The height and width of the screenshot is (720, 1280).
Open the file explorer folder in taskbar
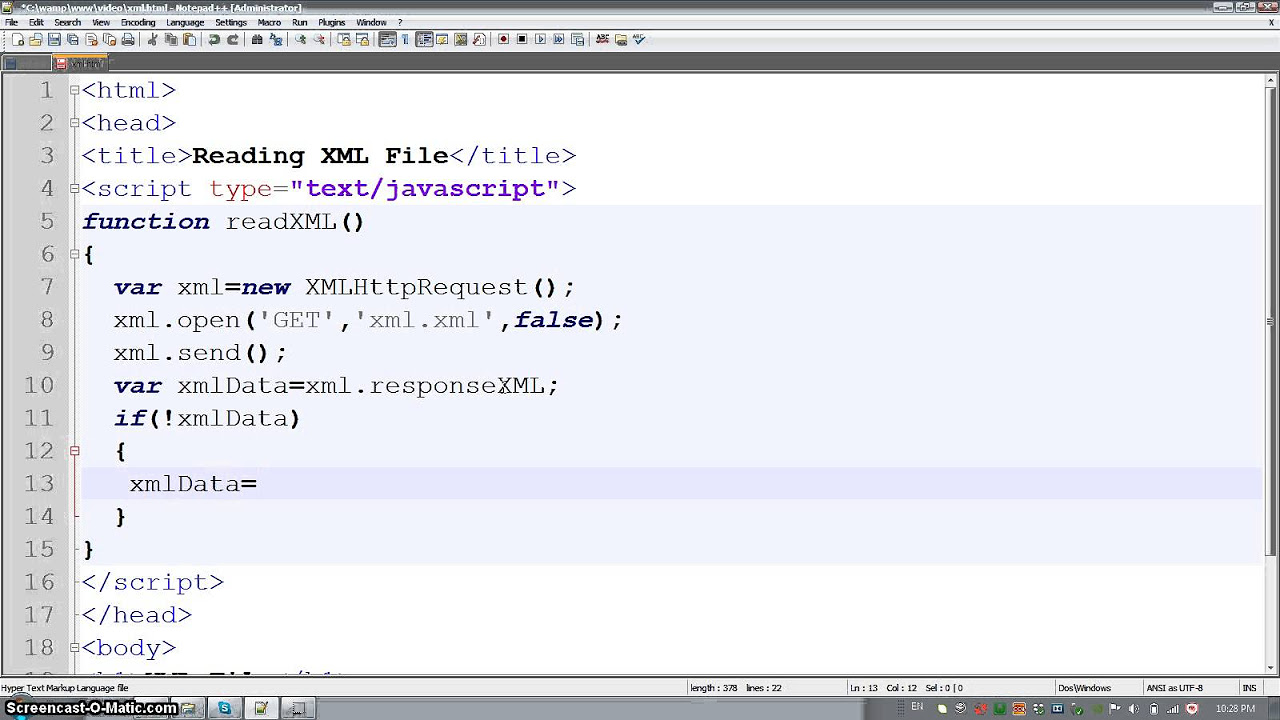click(x=188, y=708)
